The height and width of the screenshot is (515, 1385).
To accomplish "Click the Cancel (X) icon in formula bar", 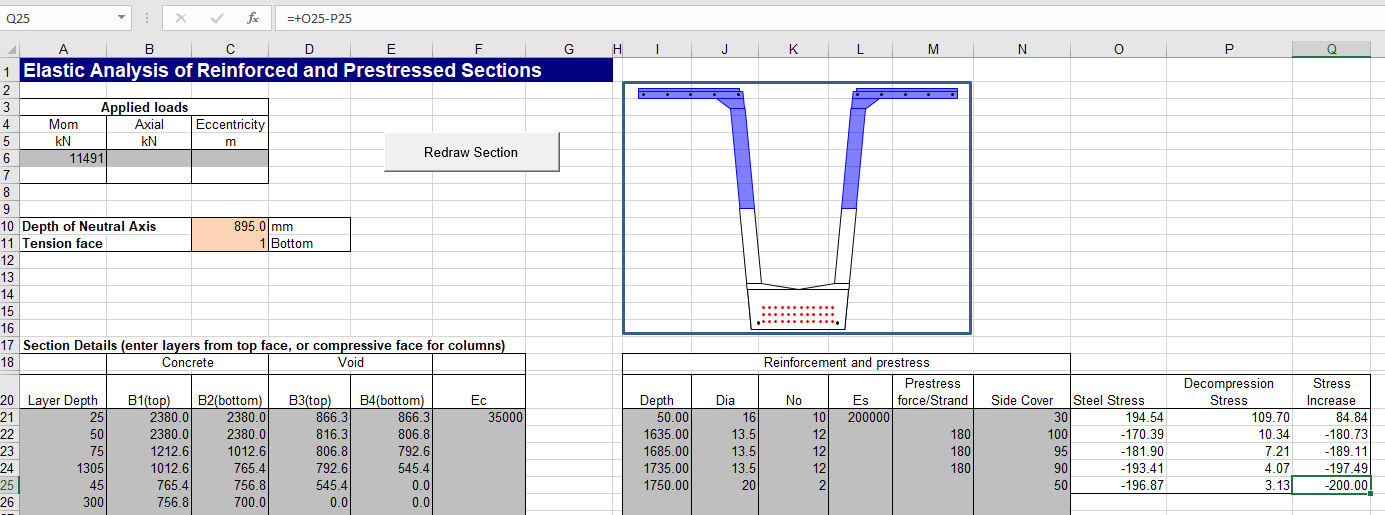I will 181,18.
